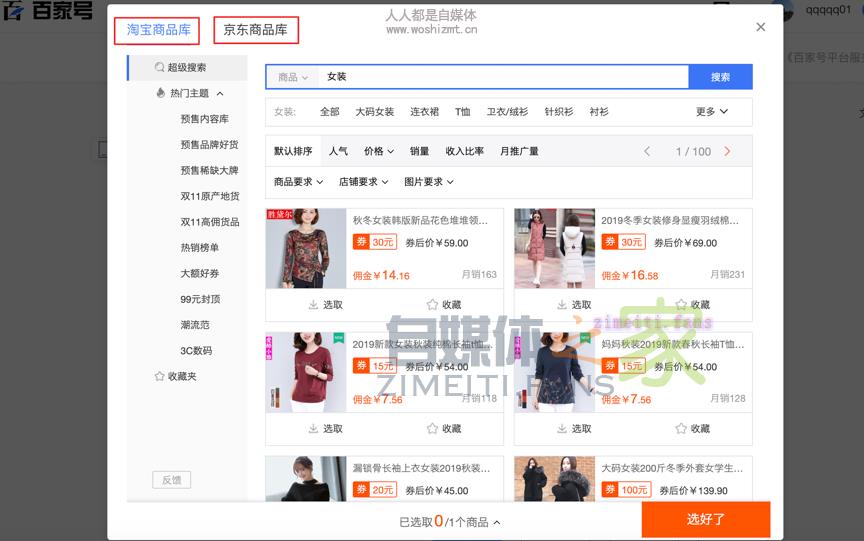Click the 热门主题 flame icon

[160, 93]
